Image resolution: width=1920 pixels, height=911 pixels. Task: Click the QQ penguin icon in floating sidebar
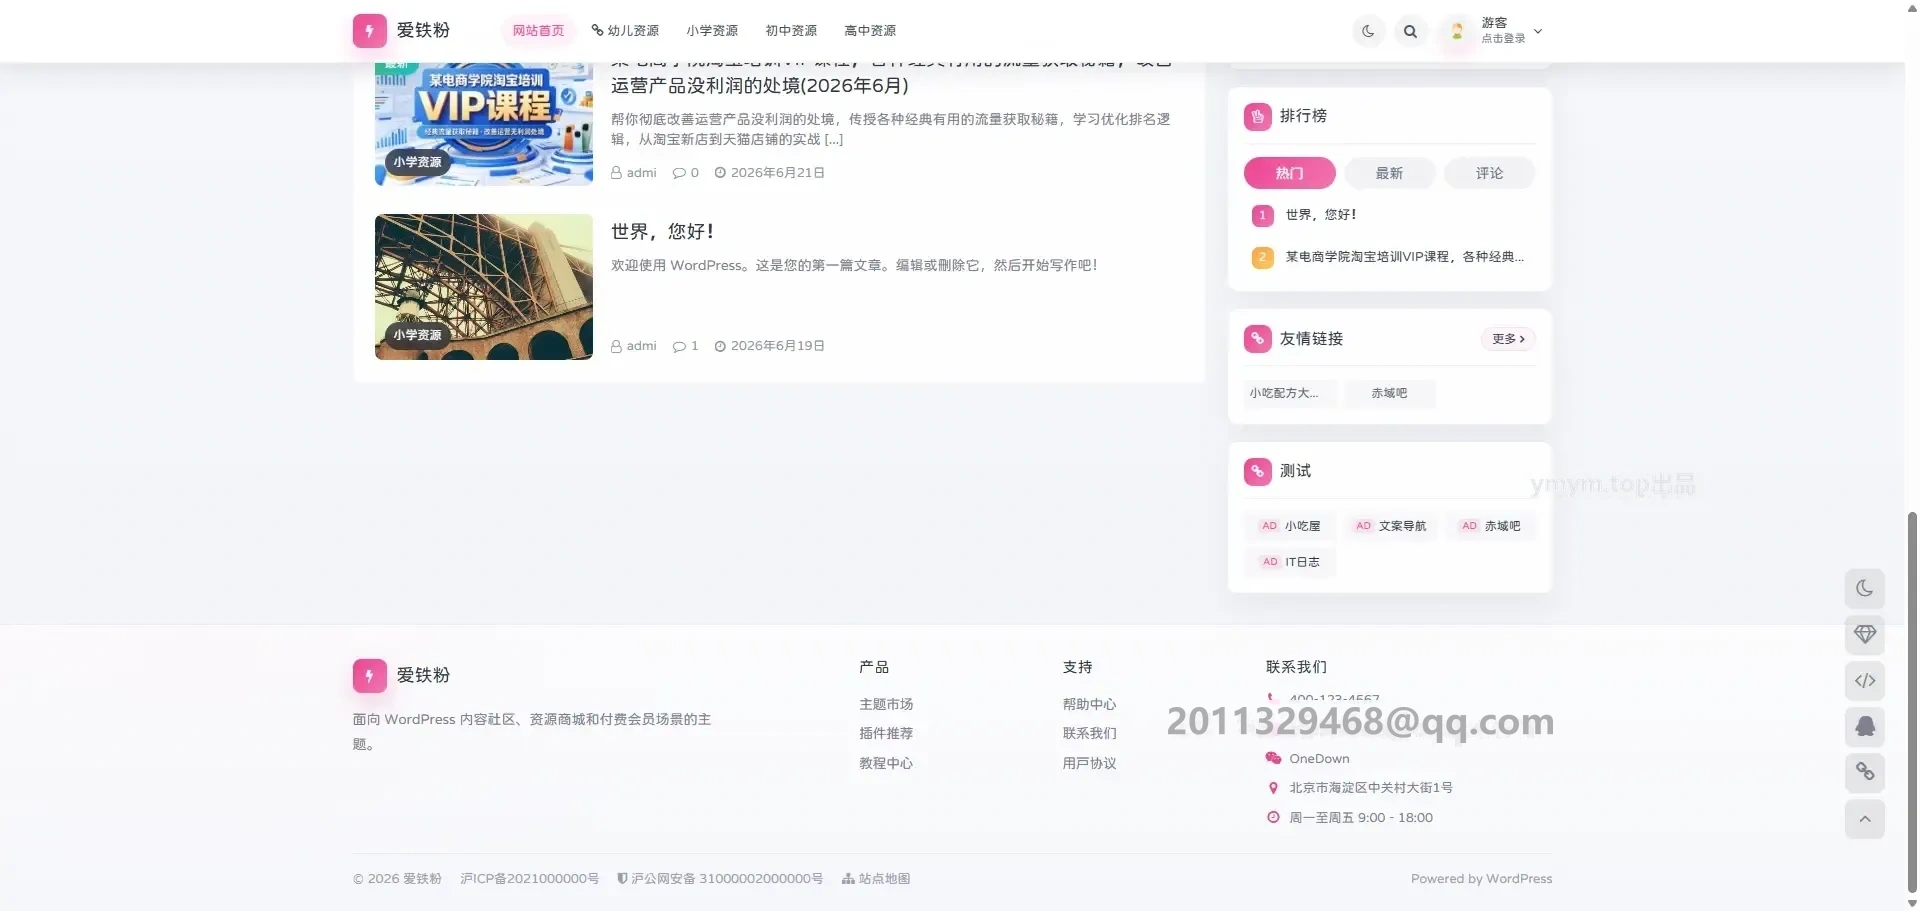[1865, 727]
